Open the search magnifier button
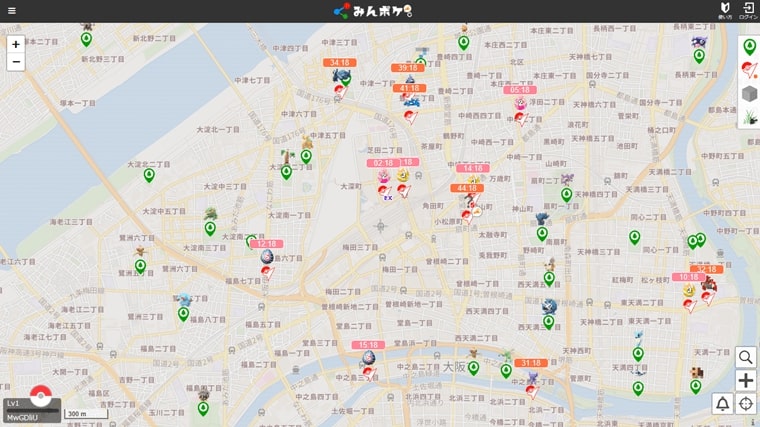The width and height of the screenshot is (760, 427). click(745, 357)
